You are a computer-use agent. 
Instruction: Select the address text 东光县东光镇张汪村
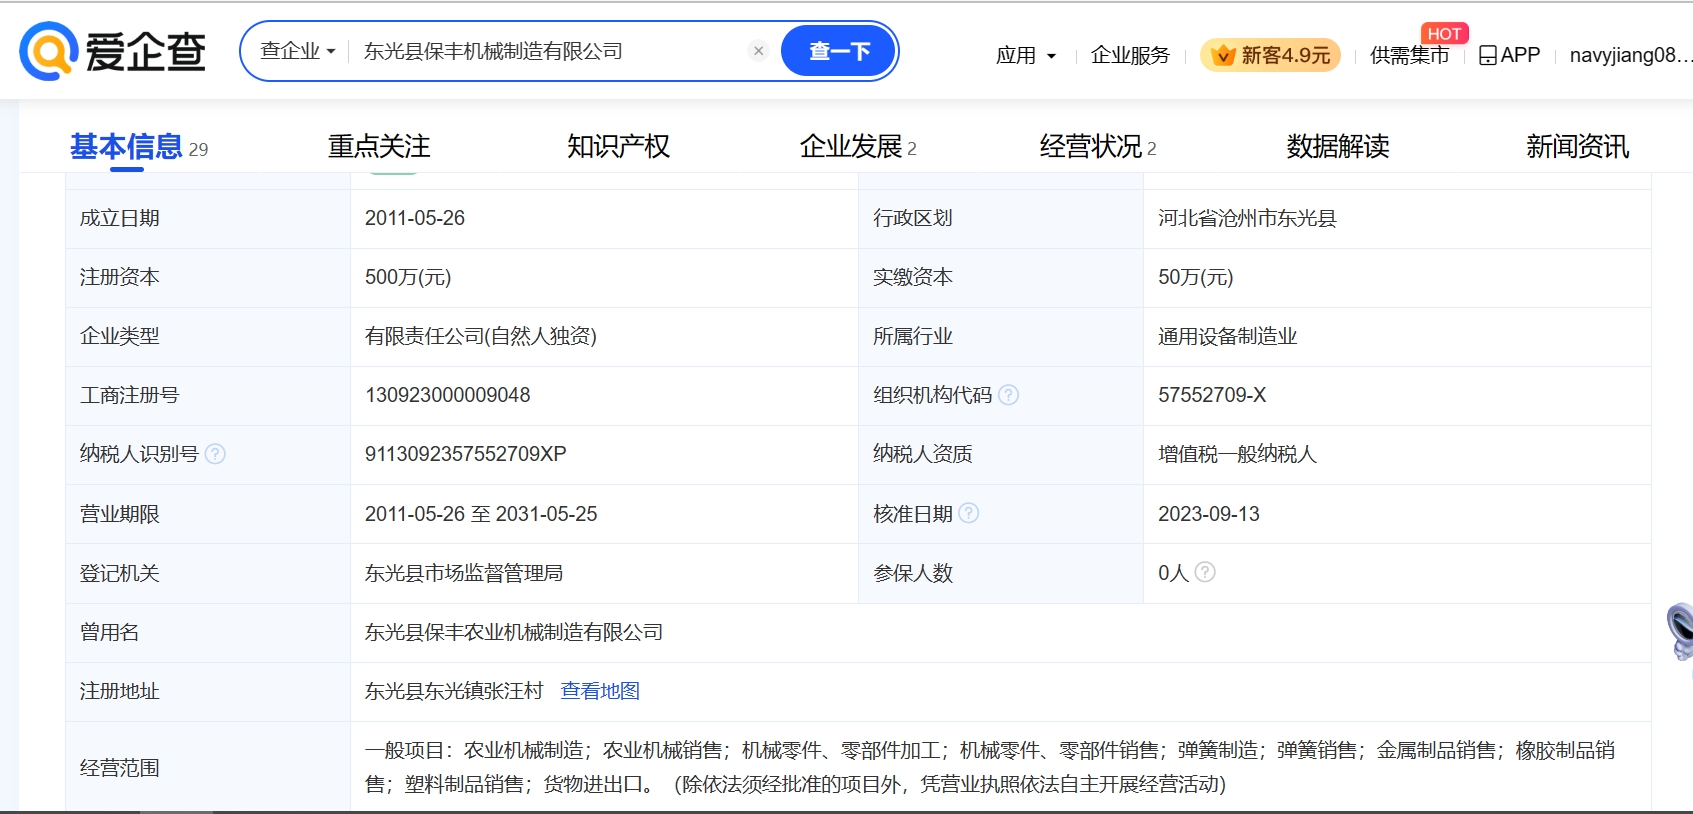click(454, 691)
